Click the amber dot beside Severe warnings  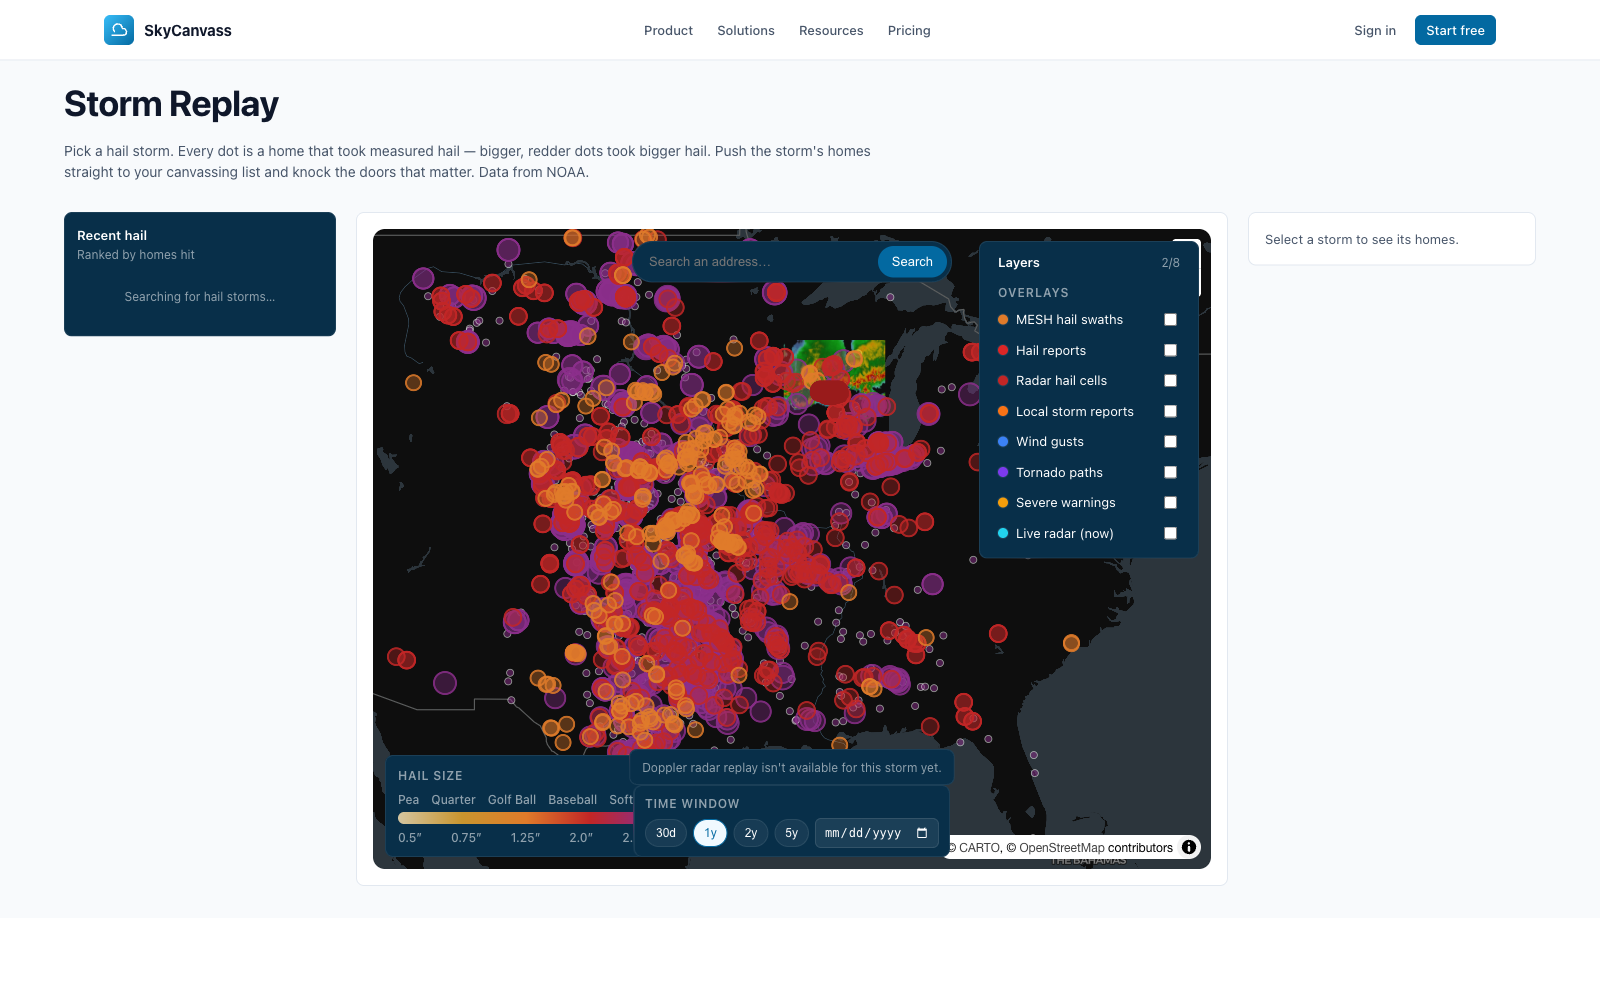point(1003,503)
